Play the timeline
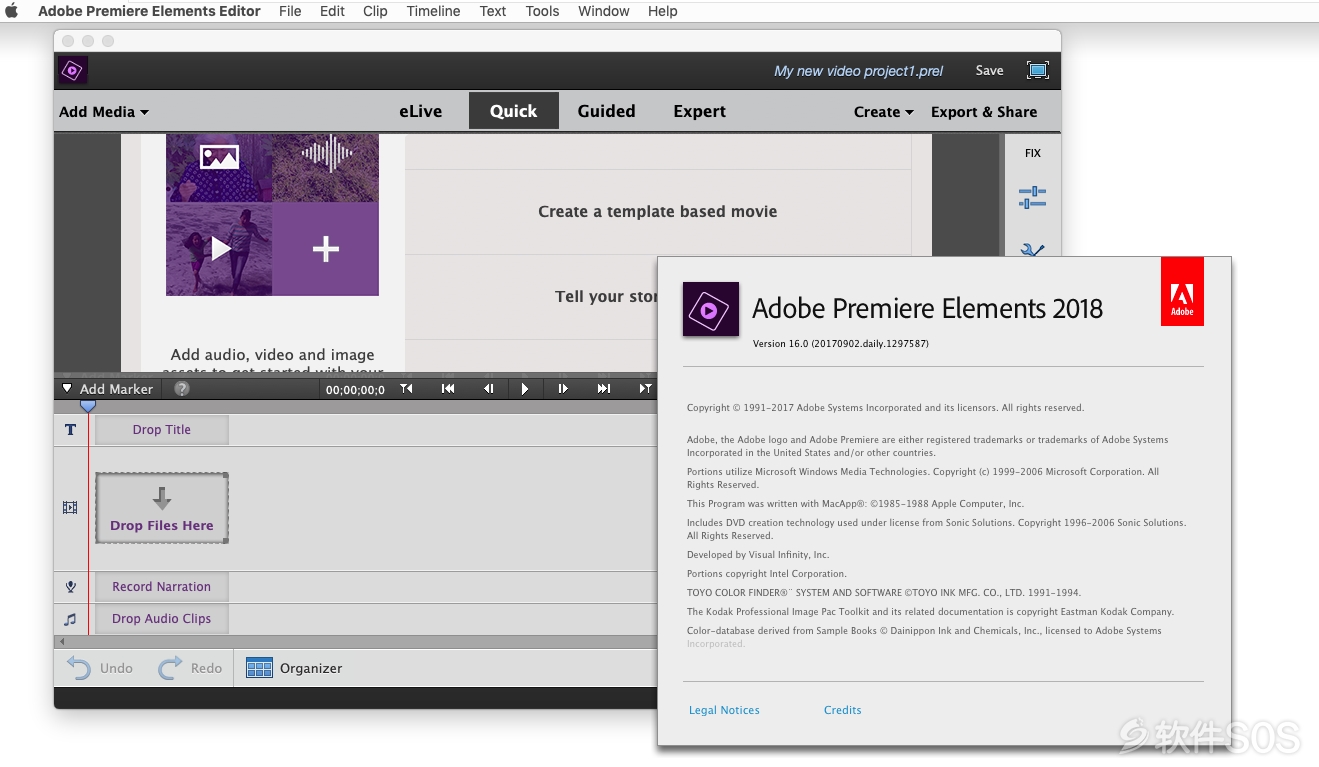This screenshot has width=1319, height=767. coord(525,389)
